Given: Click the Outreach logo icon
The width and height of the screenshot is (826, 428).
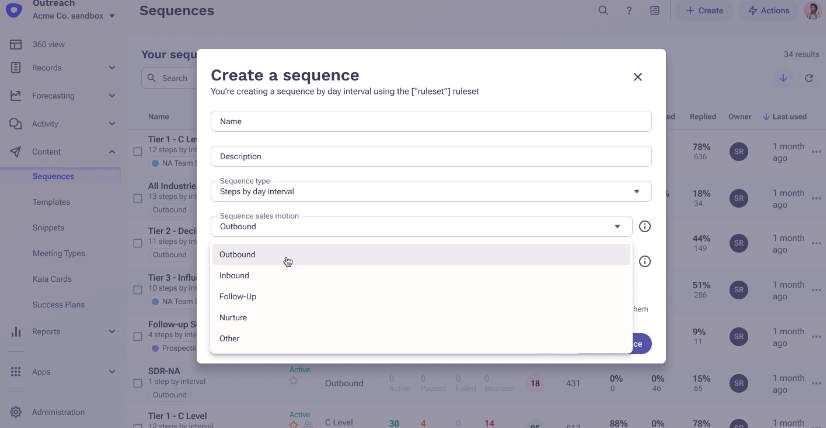Looking at the screenshot, I should (x=14, y=10).
